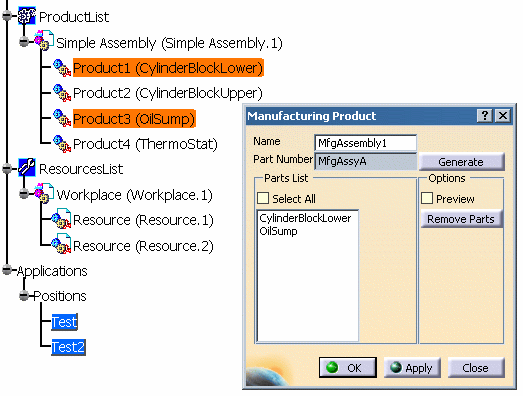Click the Name field MfgAssembly1
This screenshot has width=523, height=396.
[x=365, y=143]
